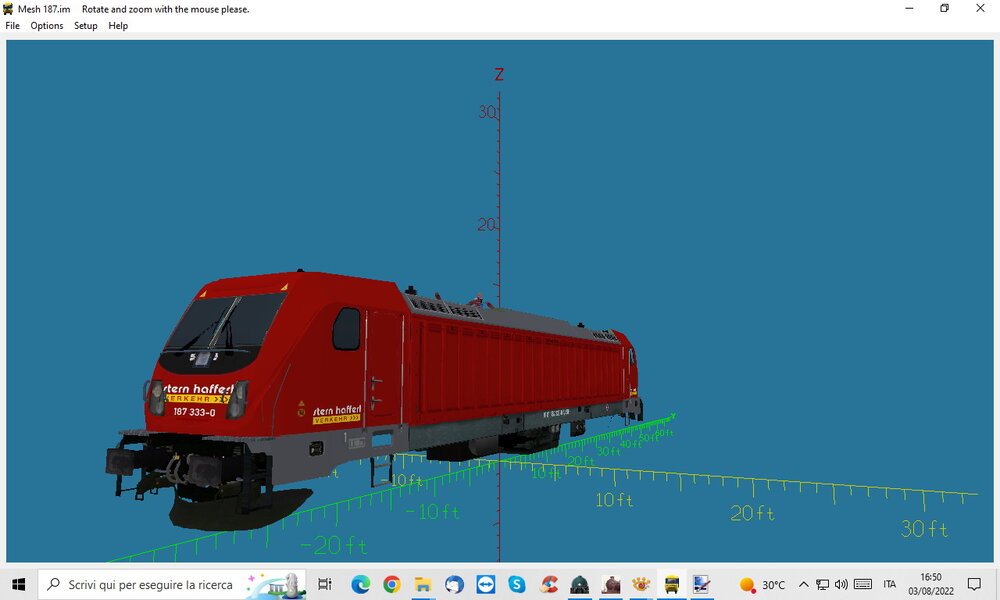Click the taskbar search box
This screenshot has height=600, width=1000.
pos(172,584)
